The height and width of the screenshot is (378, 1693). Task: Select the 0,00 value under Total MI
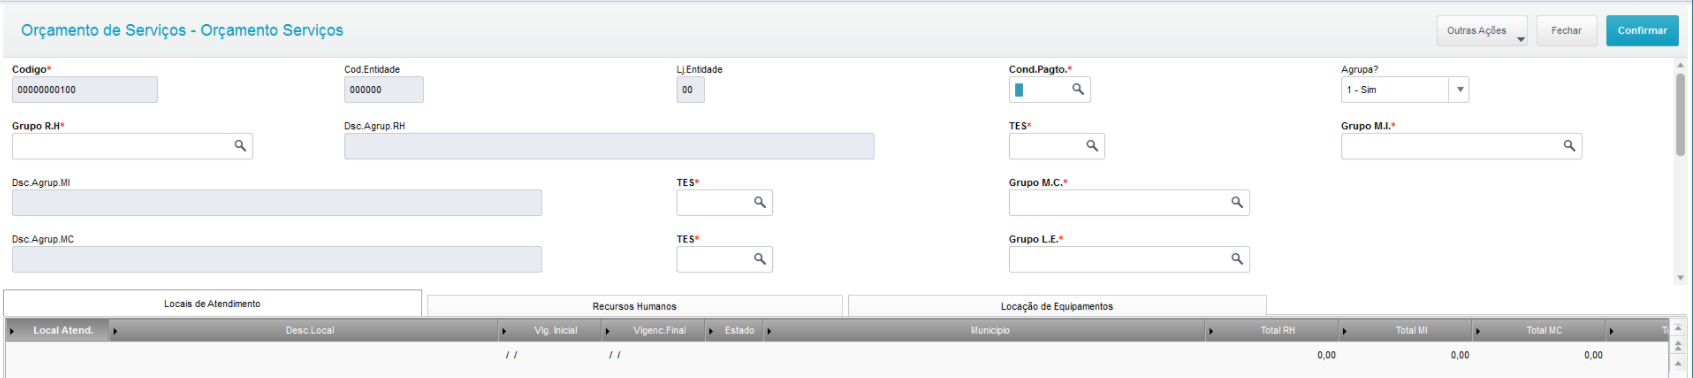(1460, 355)
